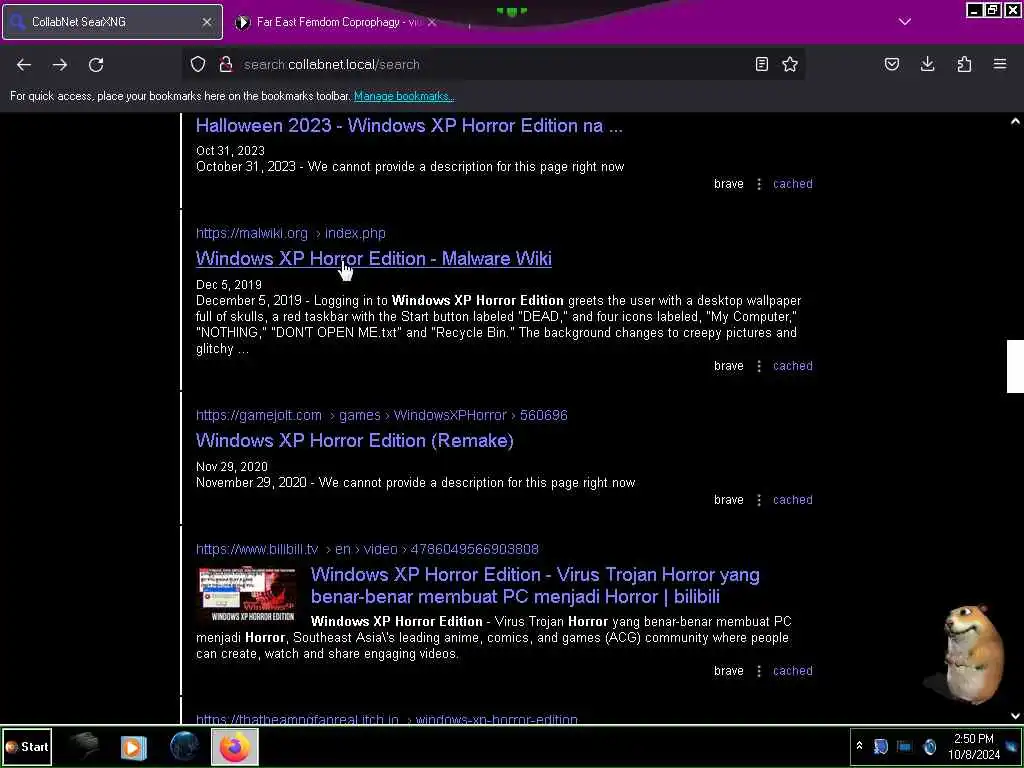Screen dimensions: 1024x768
Task: Close the second browser tab
Action: 432,22
